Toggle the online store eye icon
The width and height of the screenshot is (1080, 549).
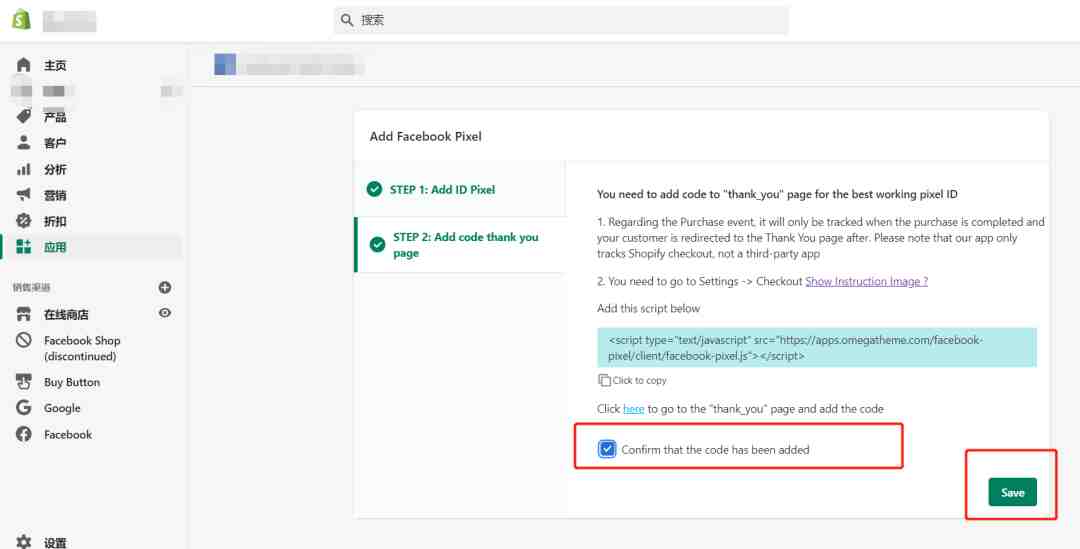tap(165, 313)
